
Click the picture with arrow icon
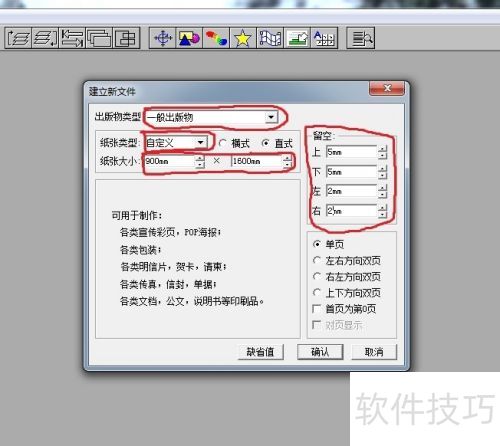coord(297,38)
